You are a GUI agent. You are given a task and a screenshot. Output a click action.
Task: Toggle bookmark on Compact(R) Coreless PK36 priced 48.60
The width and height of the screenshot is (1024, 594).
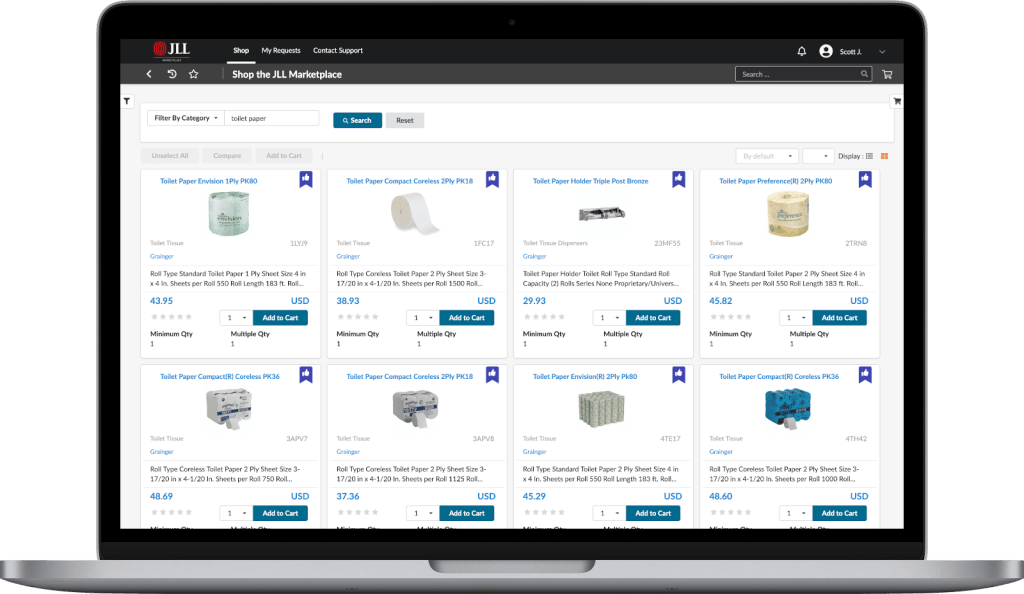coord(865,375)
